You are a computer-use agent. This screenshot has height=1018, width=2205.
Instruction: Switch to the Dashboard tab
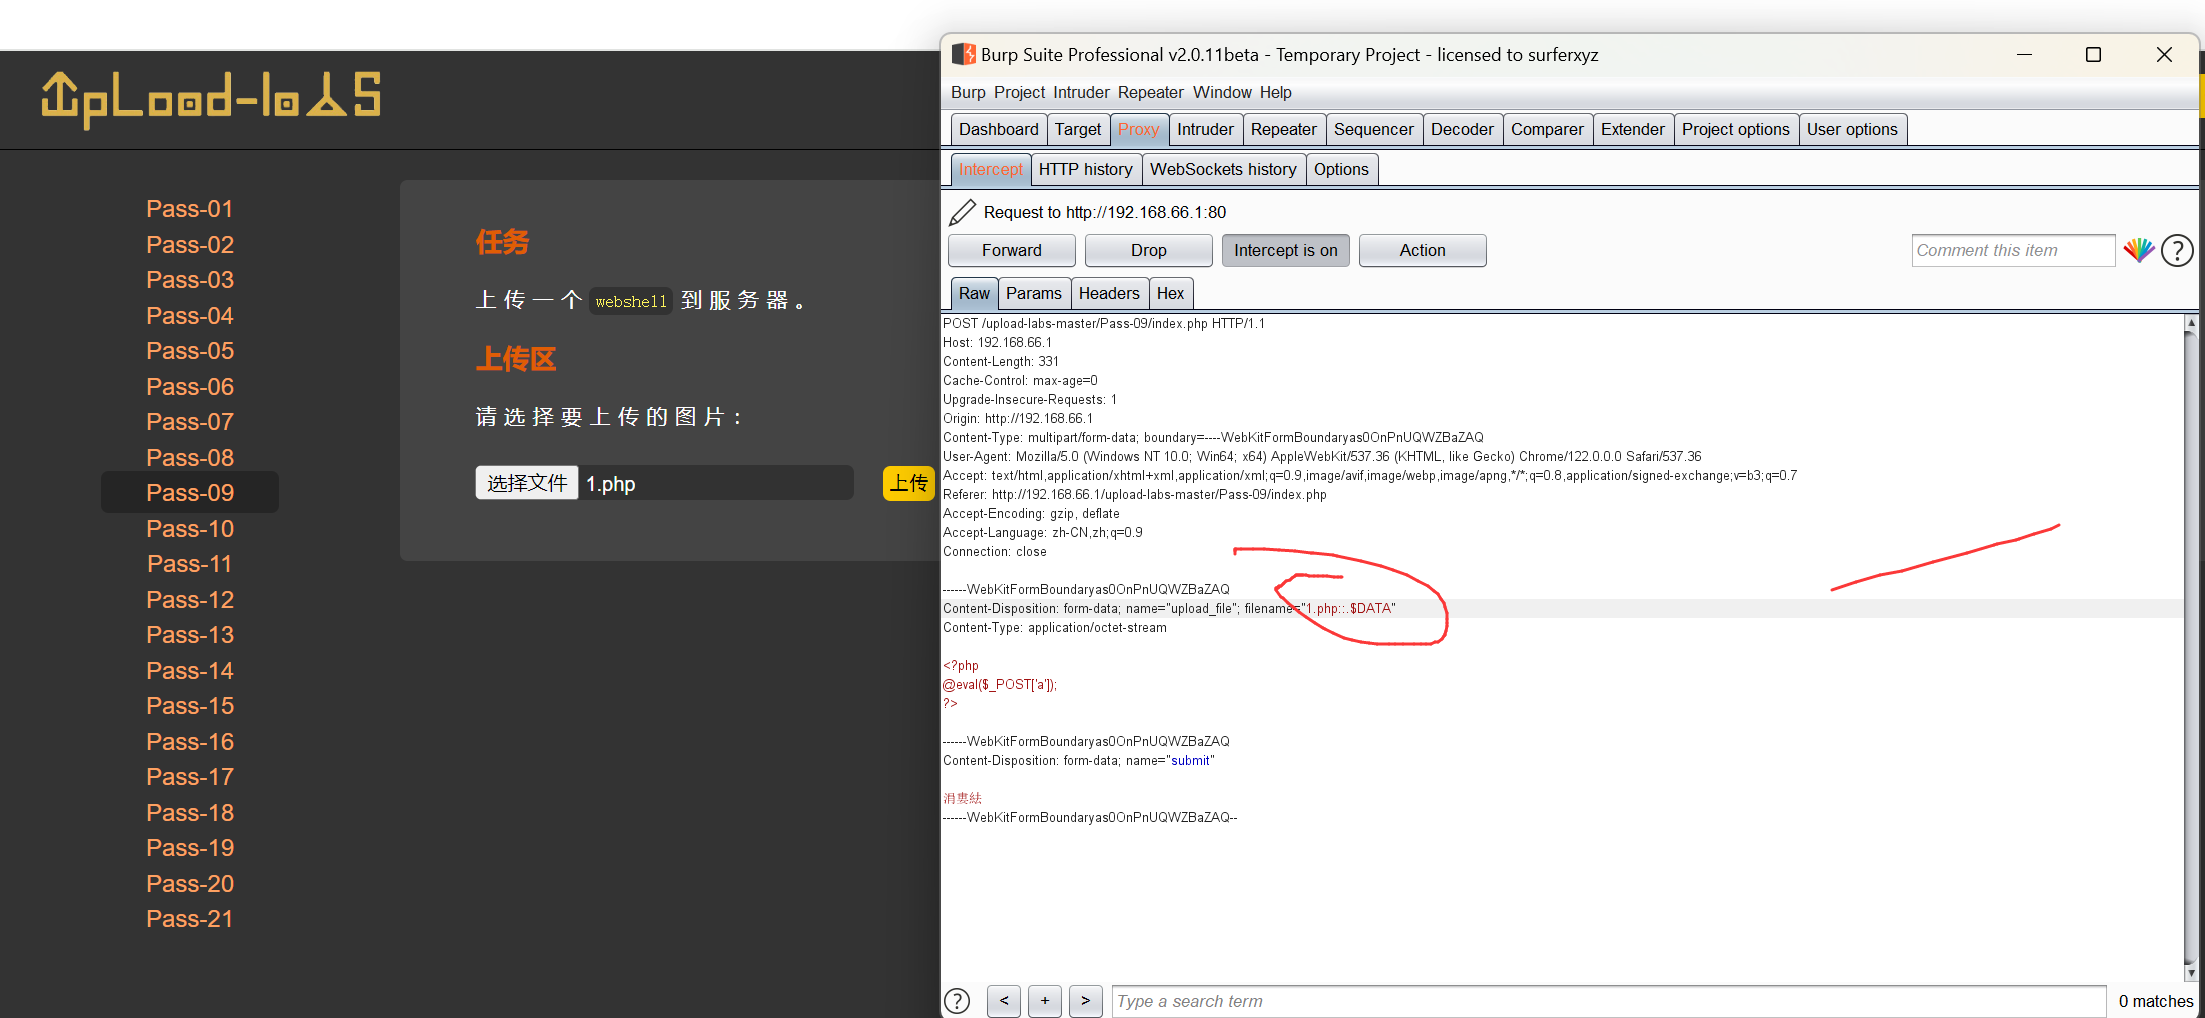998,129
